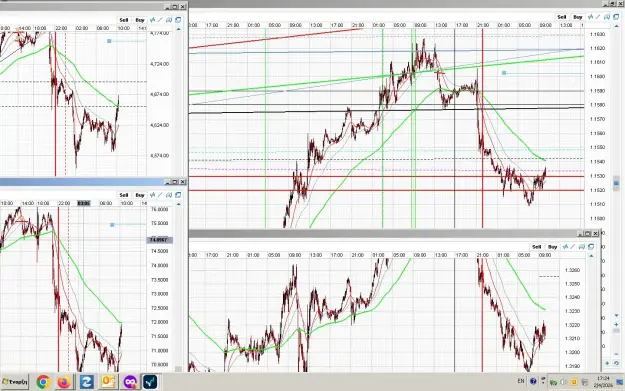
Task: Launch Google Chrome from taskbar
Action: (x=43, y=382)
